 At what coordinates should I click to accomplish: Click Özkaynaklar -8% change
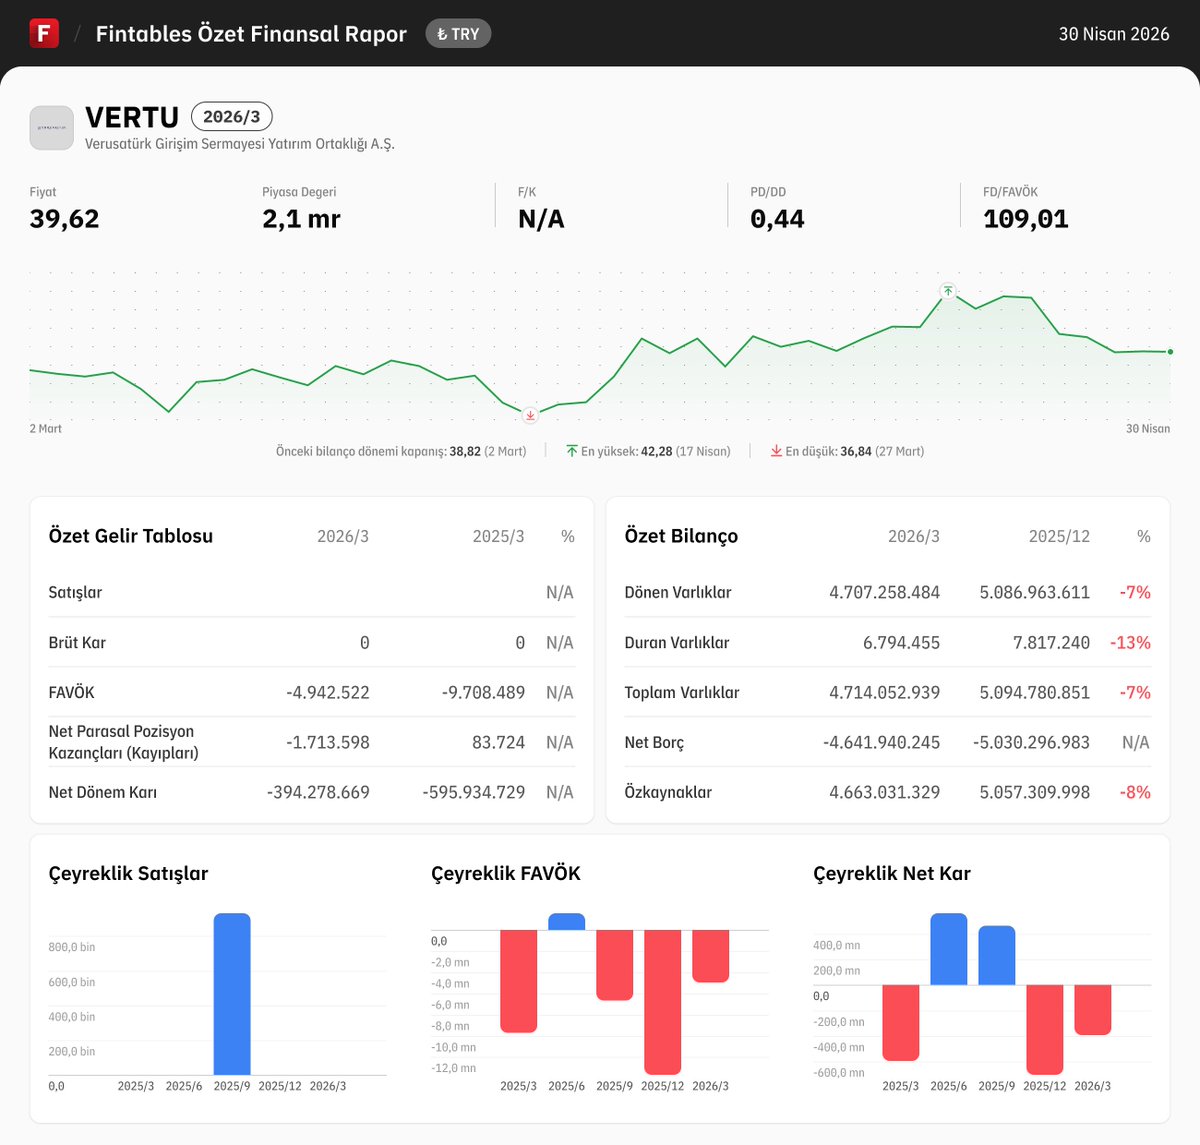pos(1135,792)
